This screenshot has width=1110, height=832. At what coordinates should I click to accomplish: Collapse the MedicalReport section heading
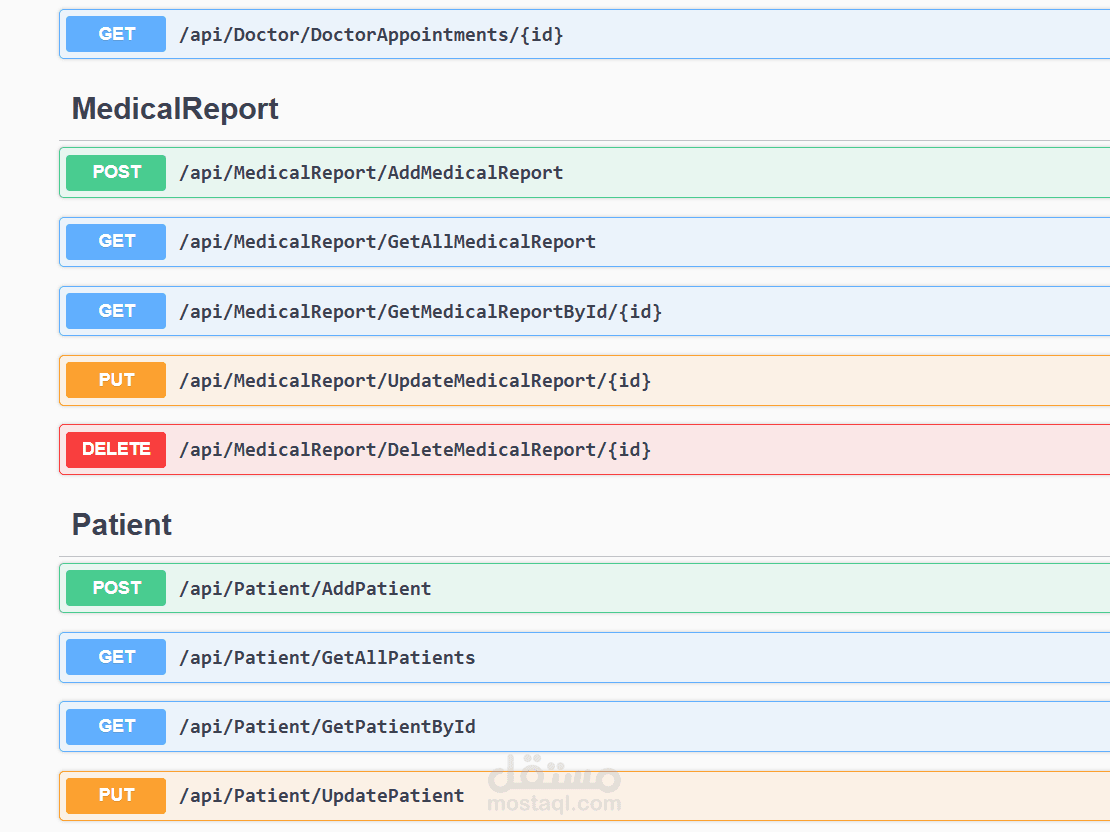pos(175,109)
